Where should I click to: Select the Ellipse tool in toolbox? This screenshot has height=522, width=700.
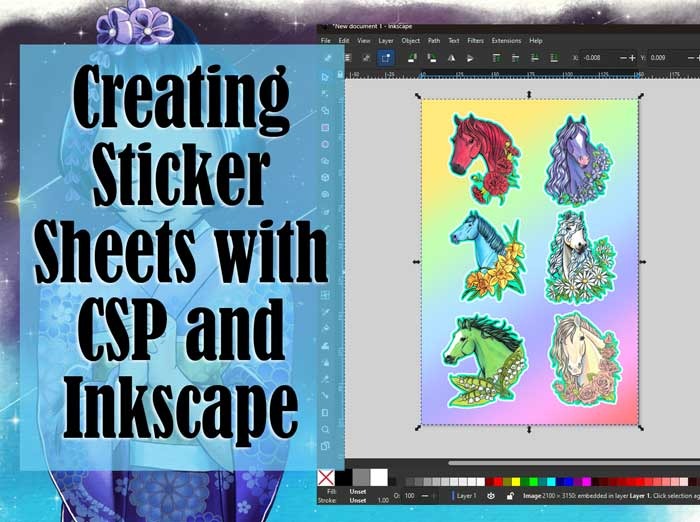point(325,144)
